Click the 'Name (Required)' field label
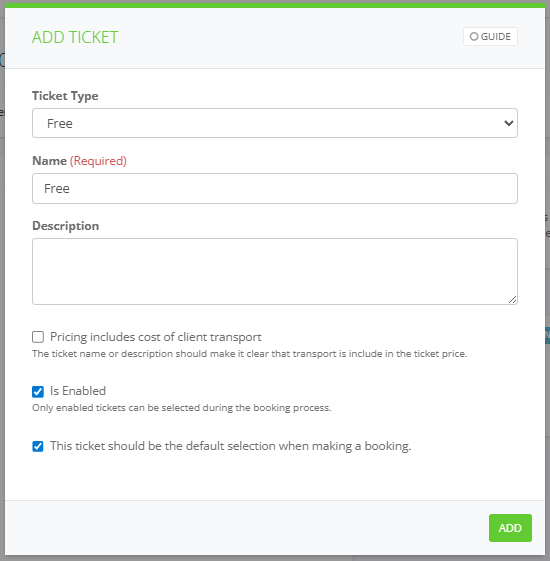 79,161
